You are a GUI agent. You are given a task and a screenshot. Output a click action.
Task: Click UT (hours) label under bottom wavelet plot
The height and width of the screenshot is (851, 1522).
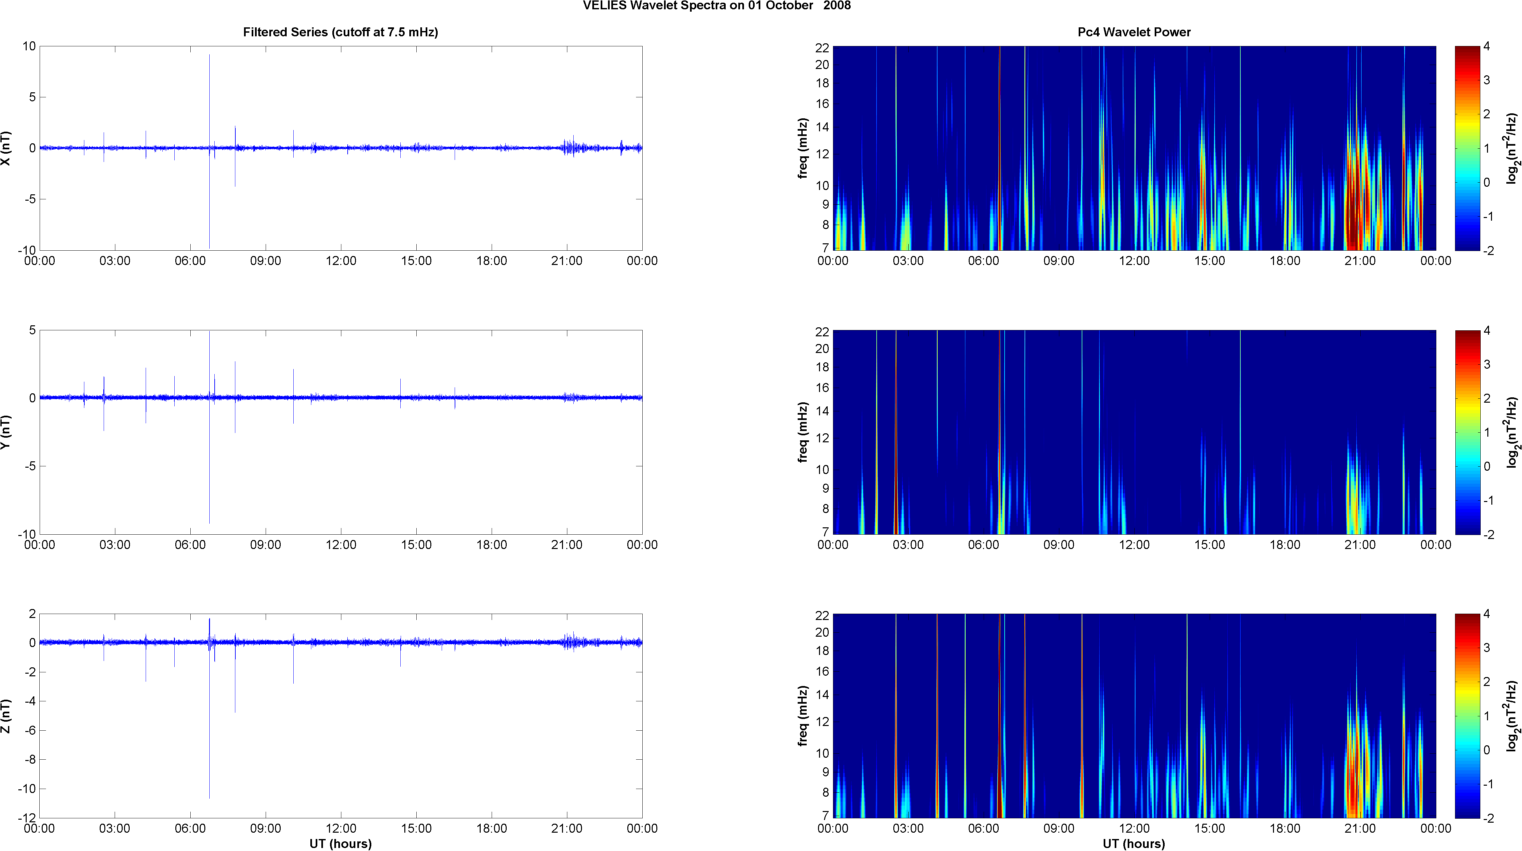click(1133, 844)
